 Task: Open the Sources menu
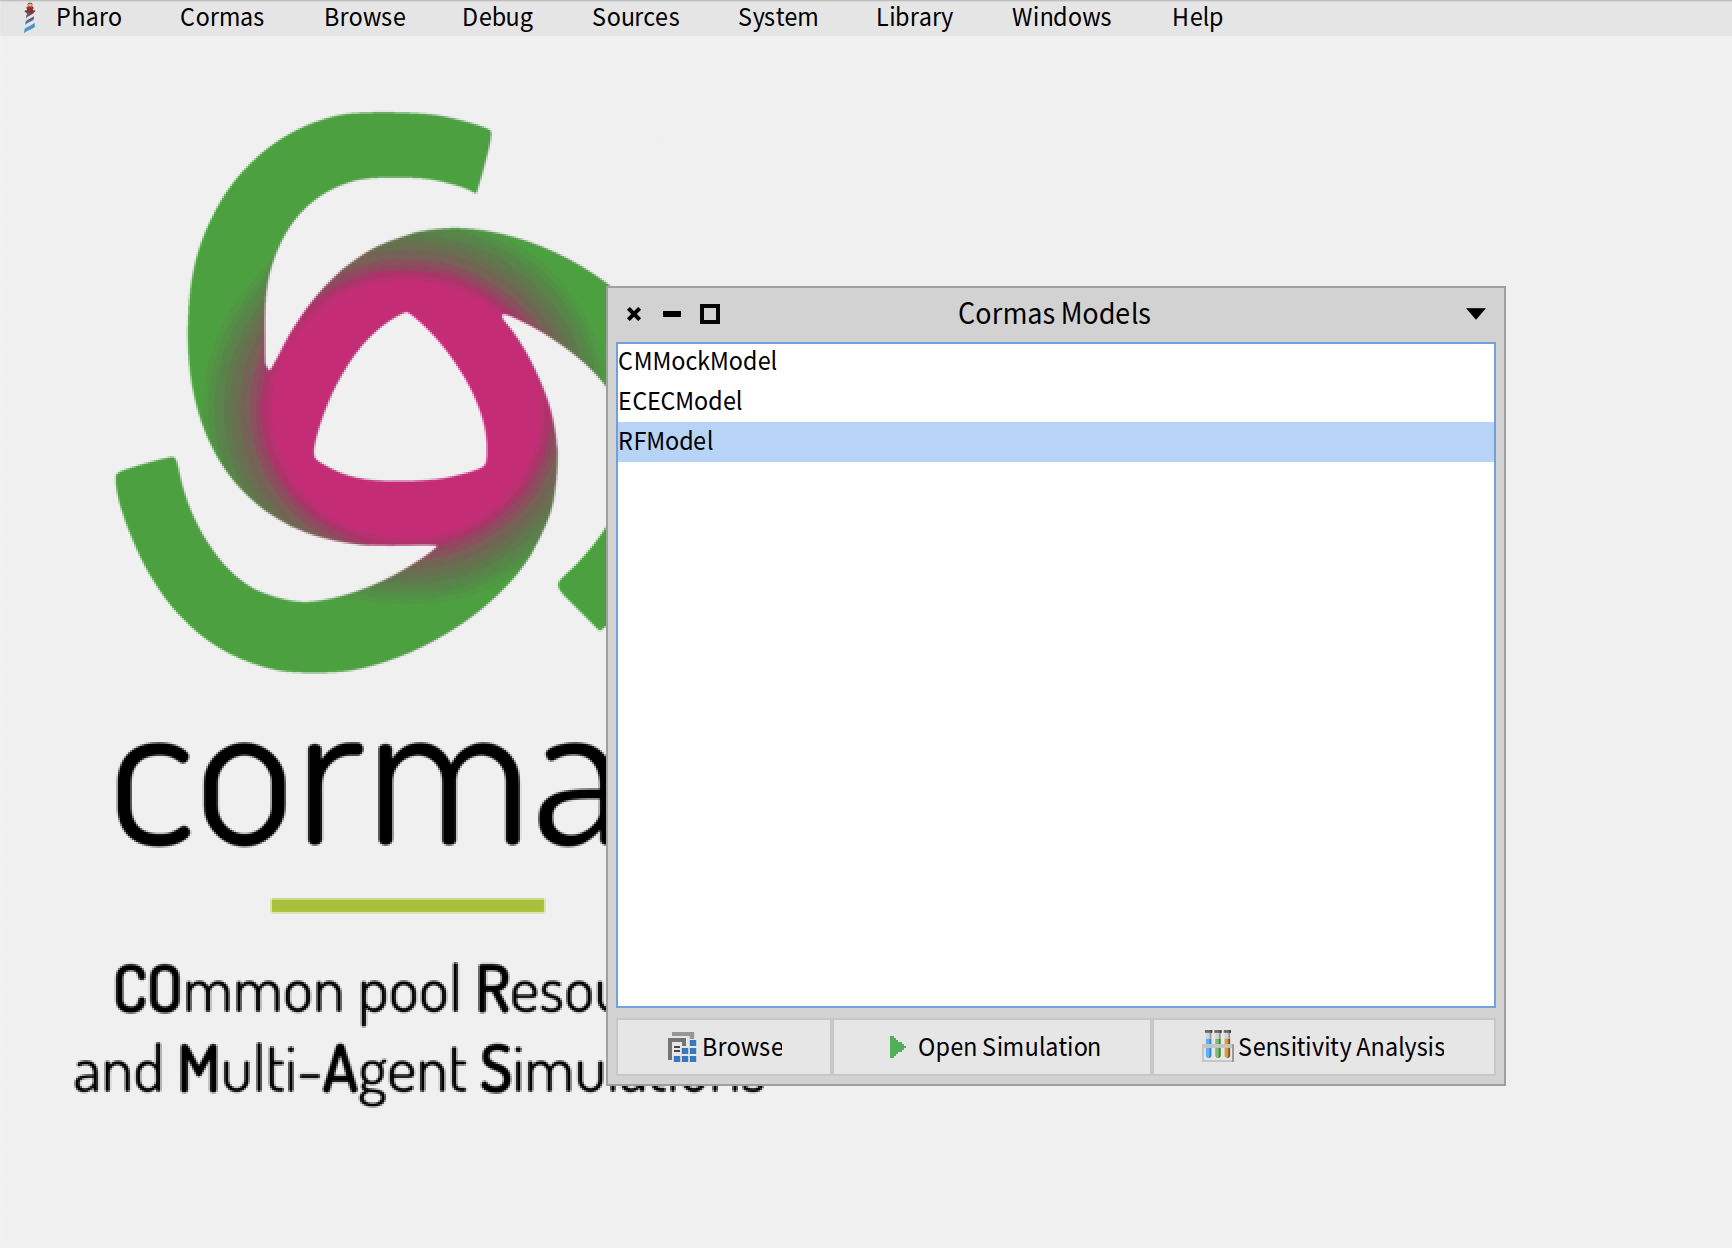(635, 18)
